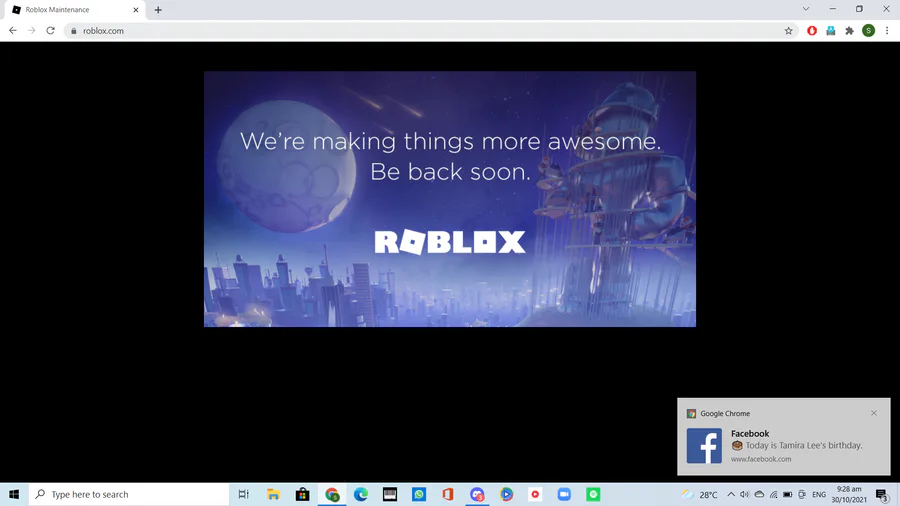Click the Roblox maintenance banner image
Image resolution: width=900 pixels, height=506 pixels.
450,199
